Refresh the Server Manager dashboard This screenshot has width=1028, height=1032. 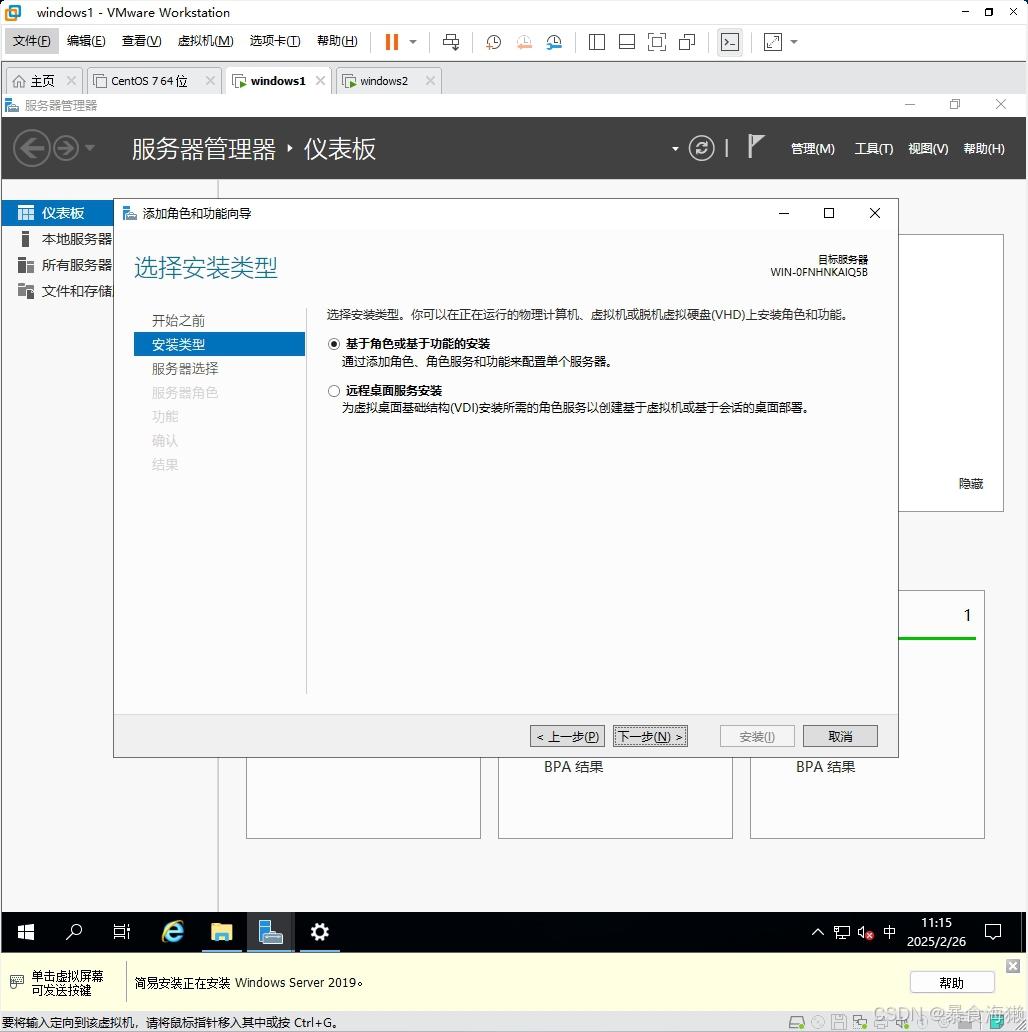click(702, 148)
